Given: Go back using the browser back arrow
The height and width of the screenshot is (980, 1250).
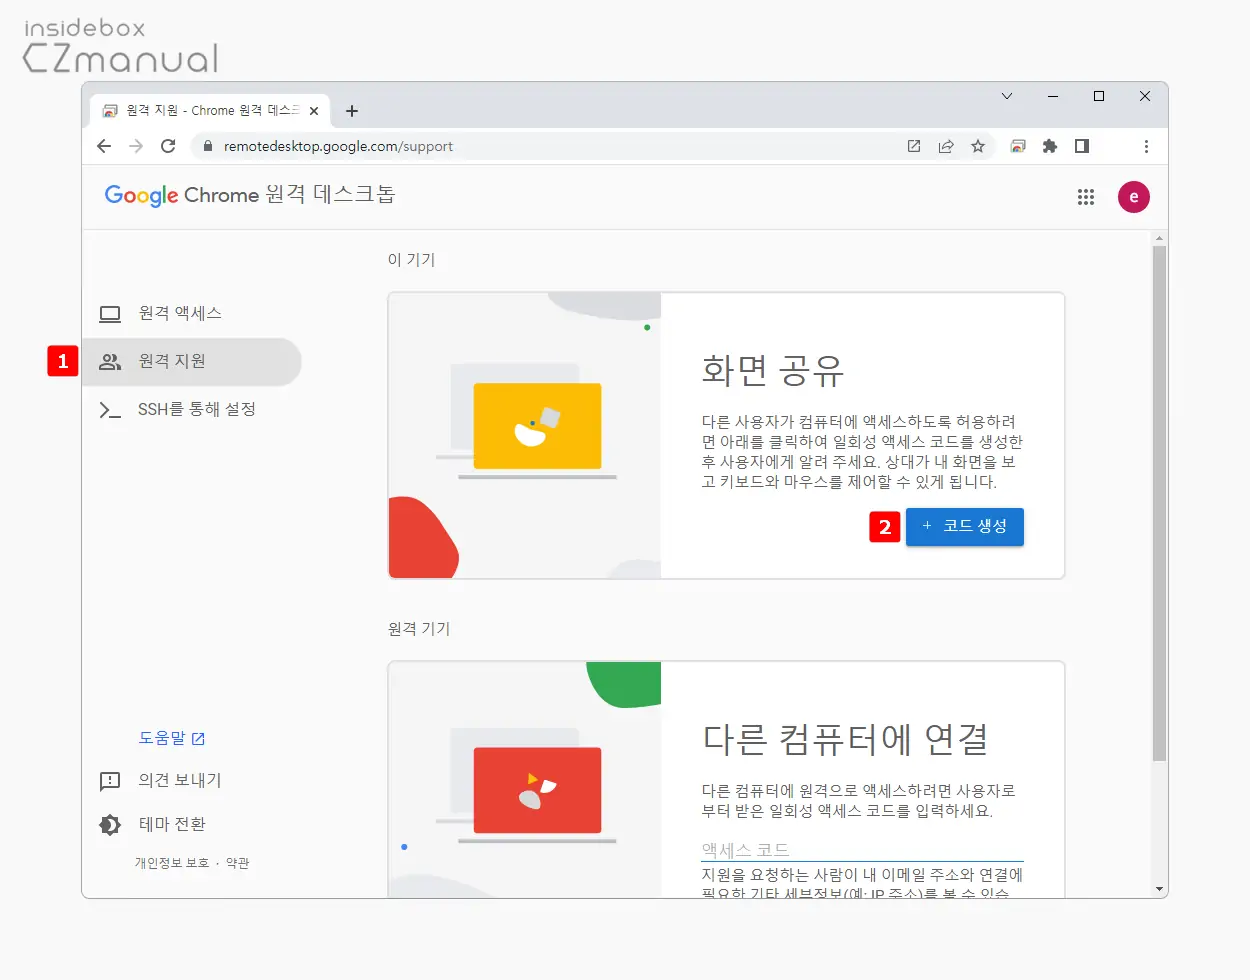Looking at the screenshot, I should click(104, 146).
